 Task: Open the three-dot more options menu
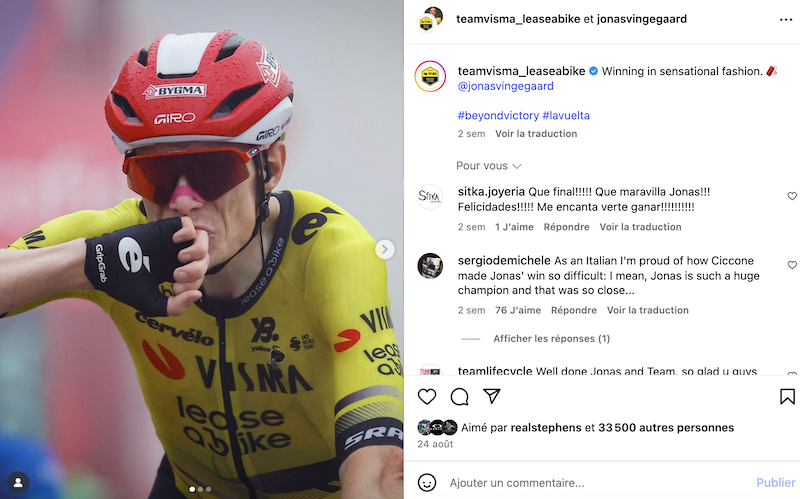point(786,19)
